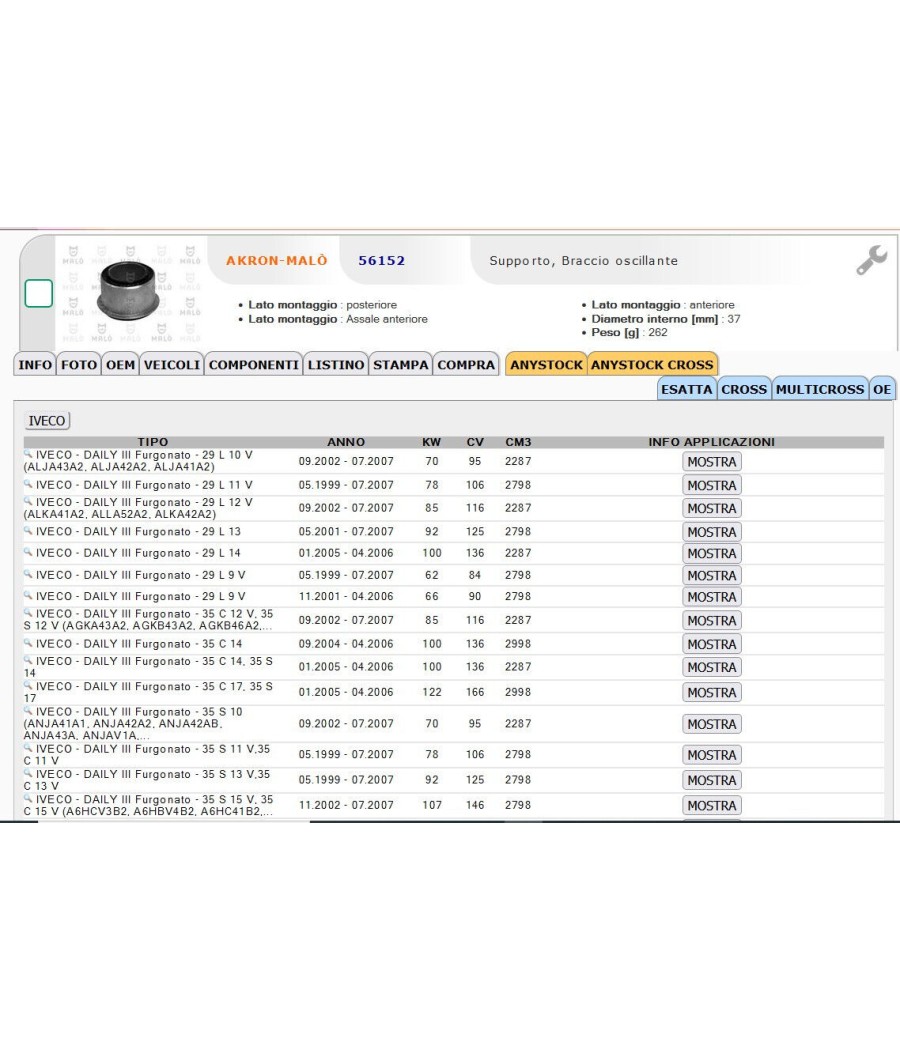Image resolution: width=900 pixels, height=1050 pixels.
Task: Click the KW column header
Action: coord(431,442)
